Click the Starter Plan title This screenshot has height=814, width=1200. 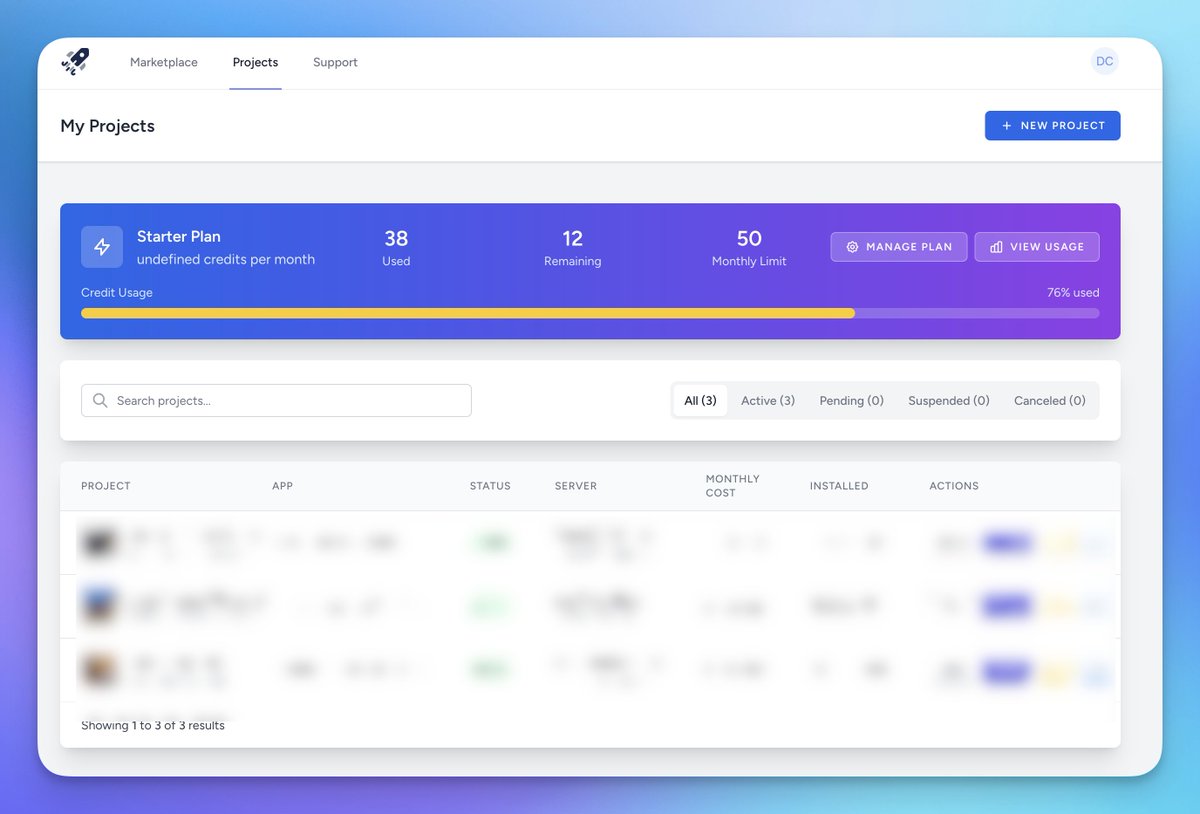click(179, 237)
